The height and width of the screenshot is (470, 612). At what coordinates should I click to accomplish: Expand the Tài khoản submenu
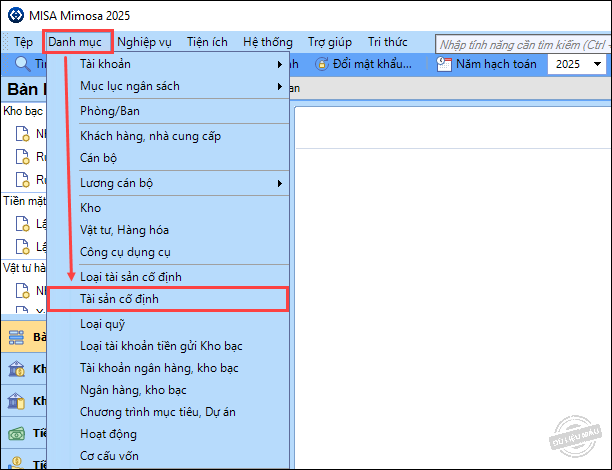(180, 64)
